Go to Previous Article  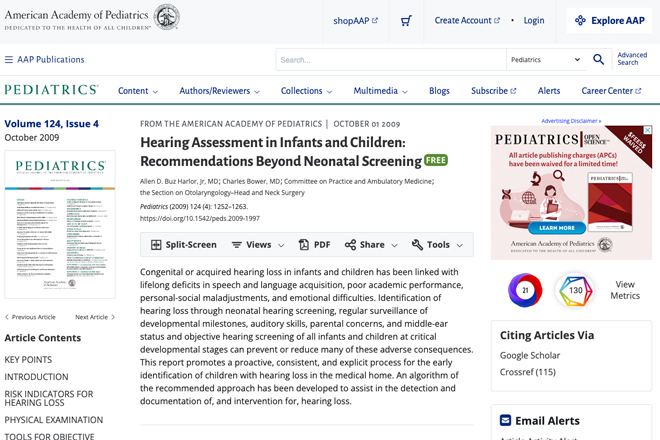(x=30, y=317)
